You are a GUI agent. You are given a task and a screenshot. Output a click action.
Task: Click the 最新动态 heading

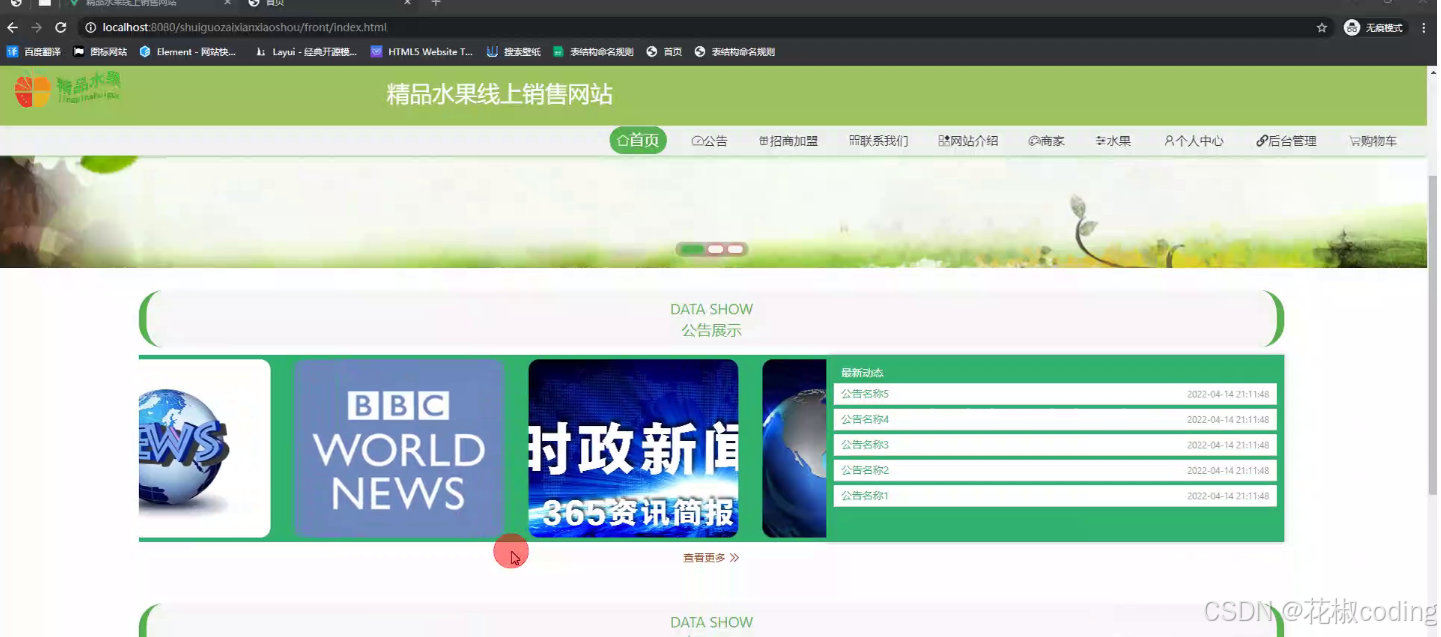862,373
